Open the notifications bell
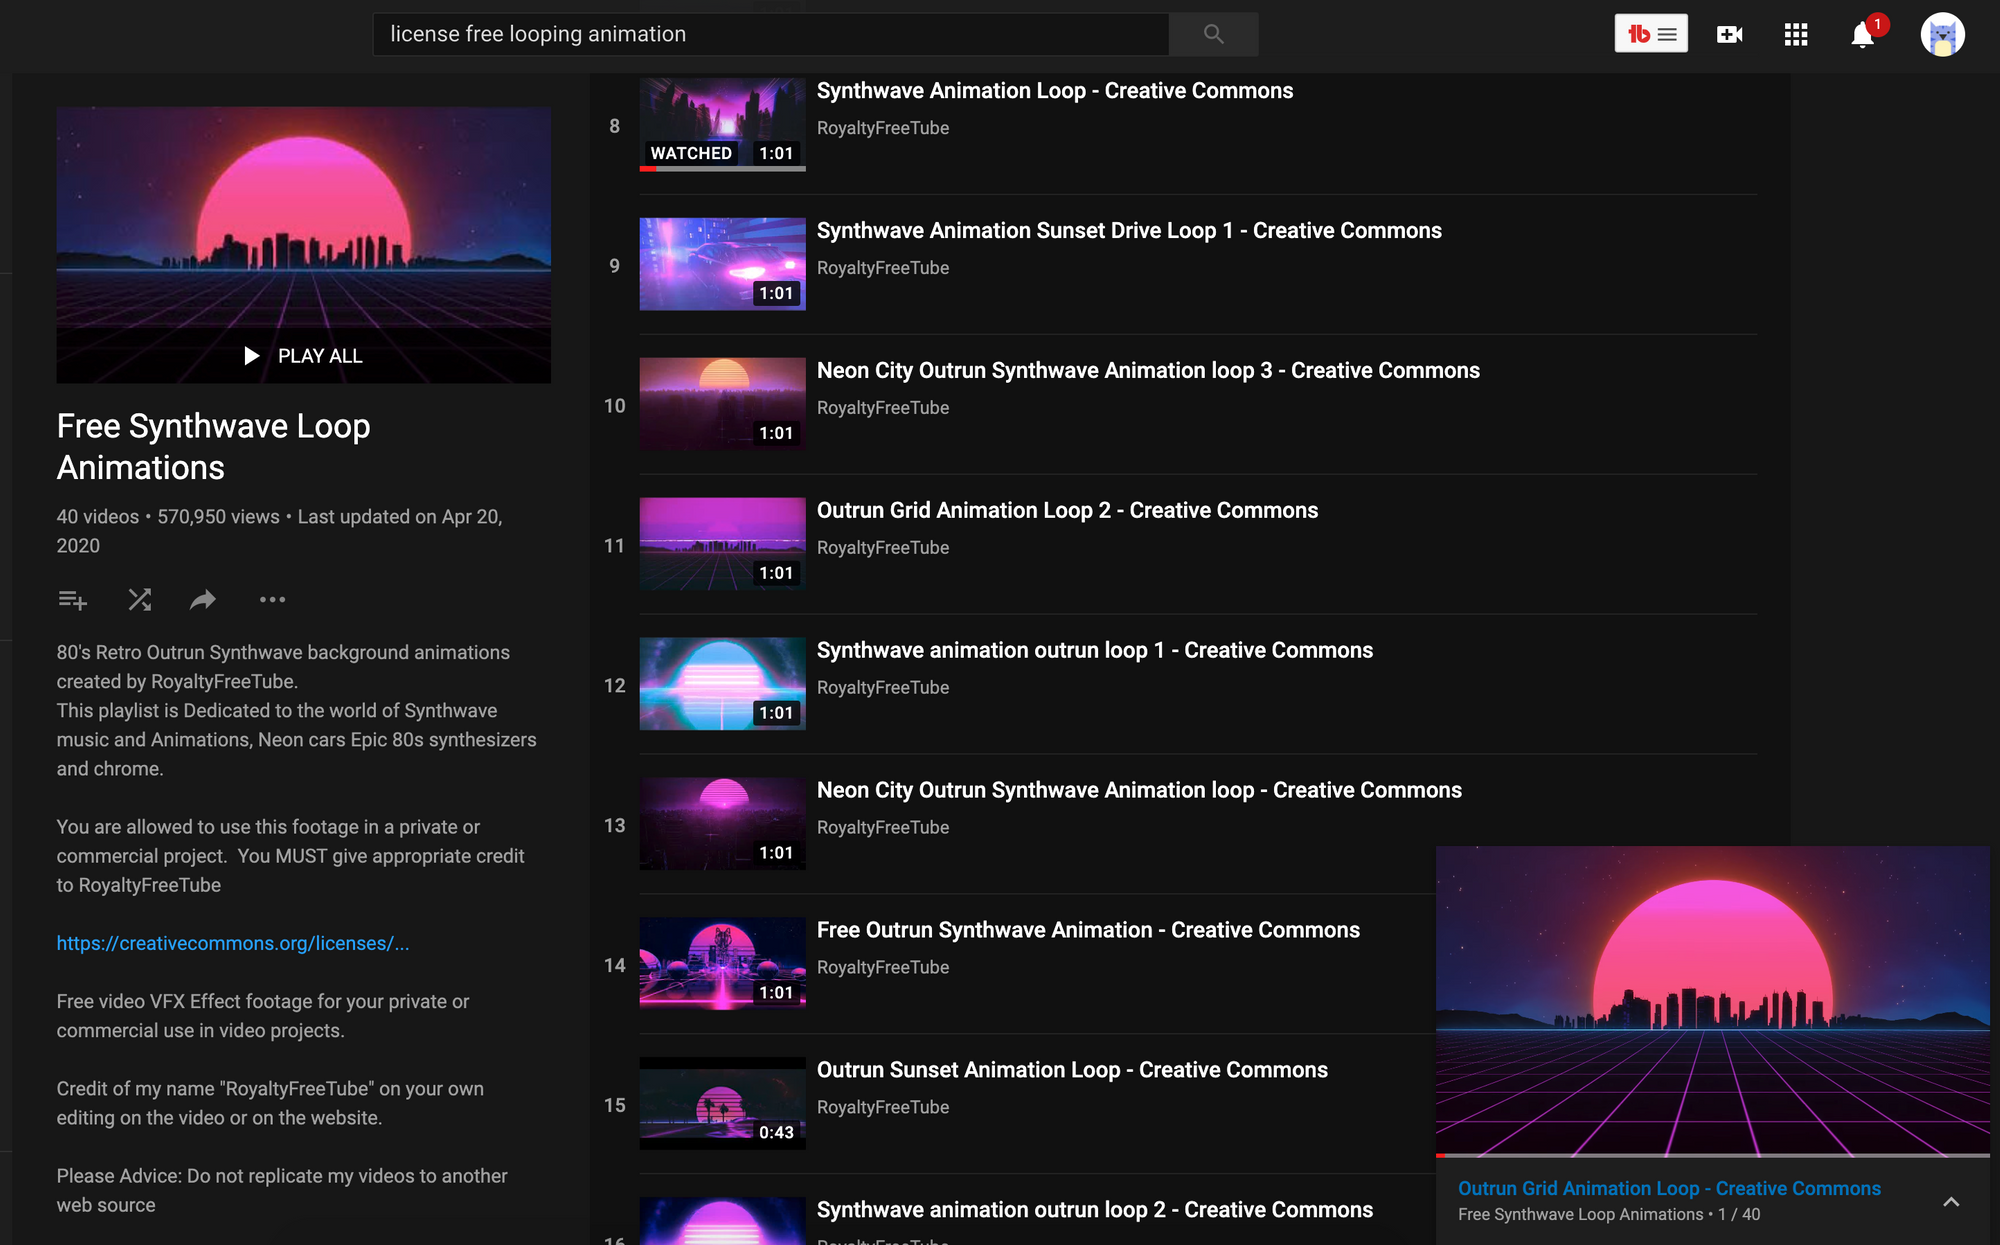The image size is (2000, 1245). [x=1862, y=35]
